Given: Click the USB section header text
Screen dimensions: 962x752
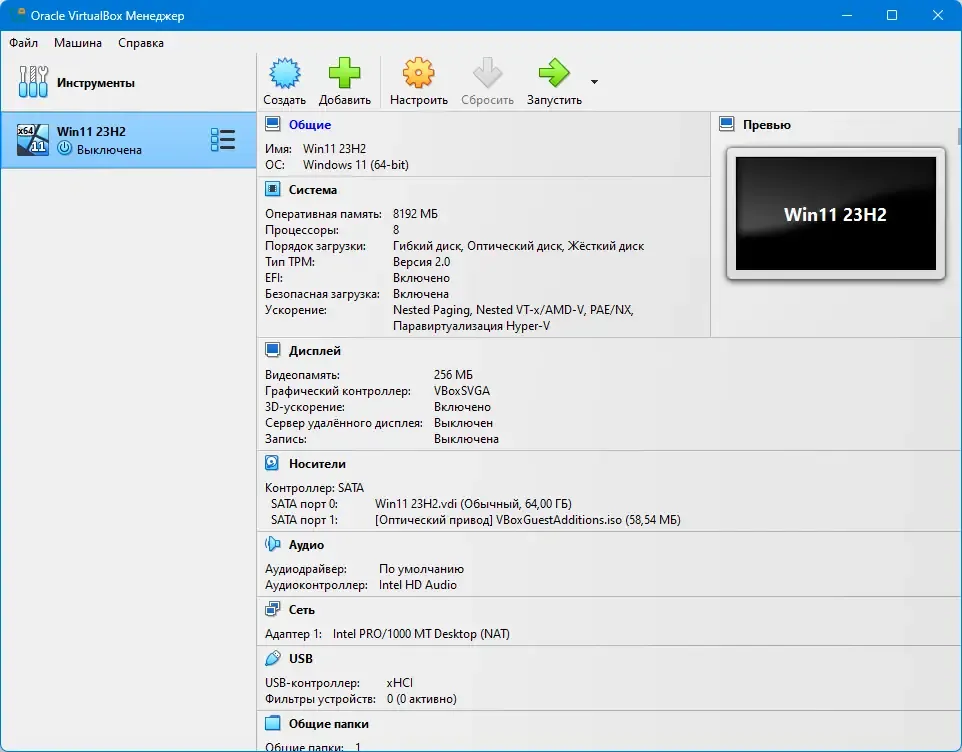Looking at the screenshot, I should (x=301, y=659).
